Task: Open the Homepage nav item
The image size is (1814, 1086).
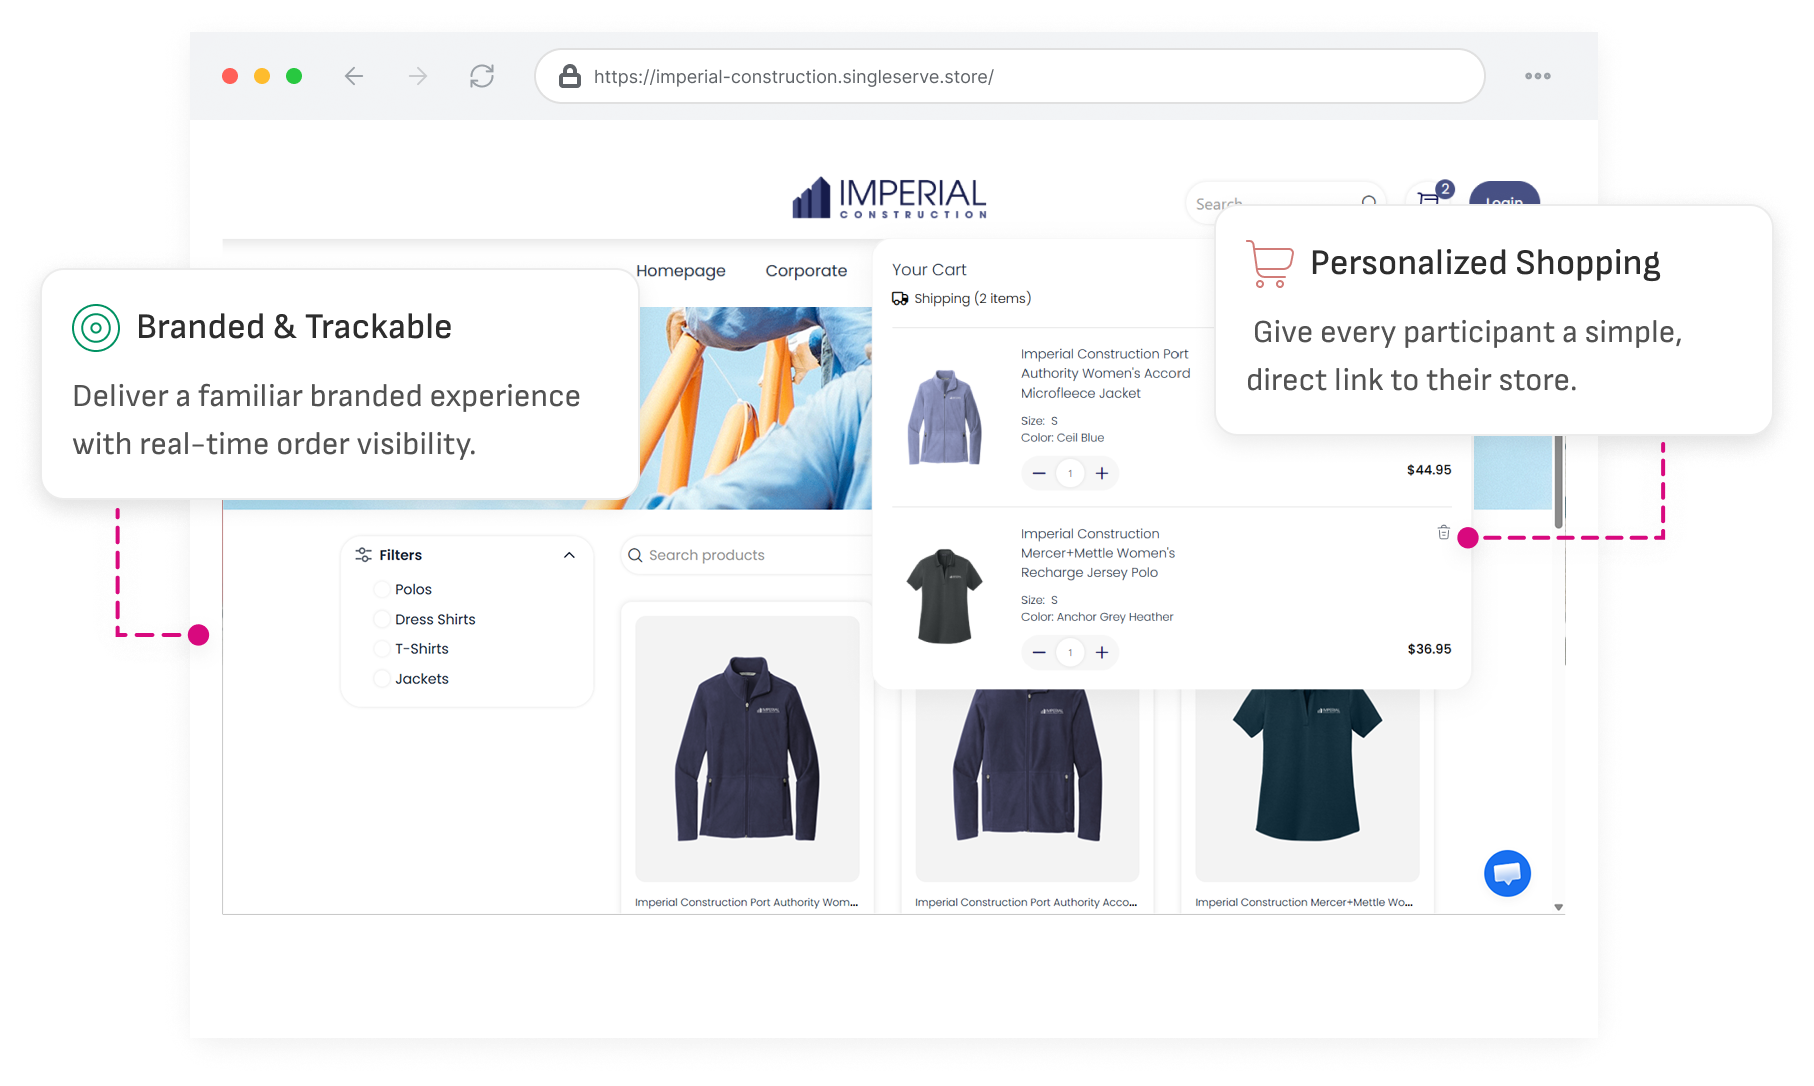Action: pyautogui.click(x=681, y=270)
